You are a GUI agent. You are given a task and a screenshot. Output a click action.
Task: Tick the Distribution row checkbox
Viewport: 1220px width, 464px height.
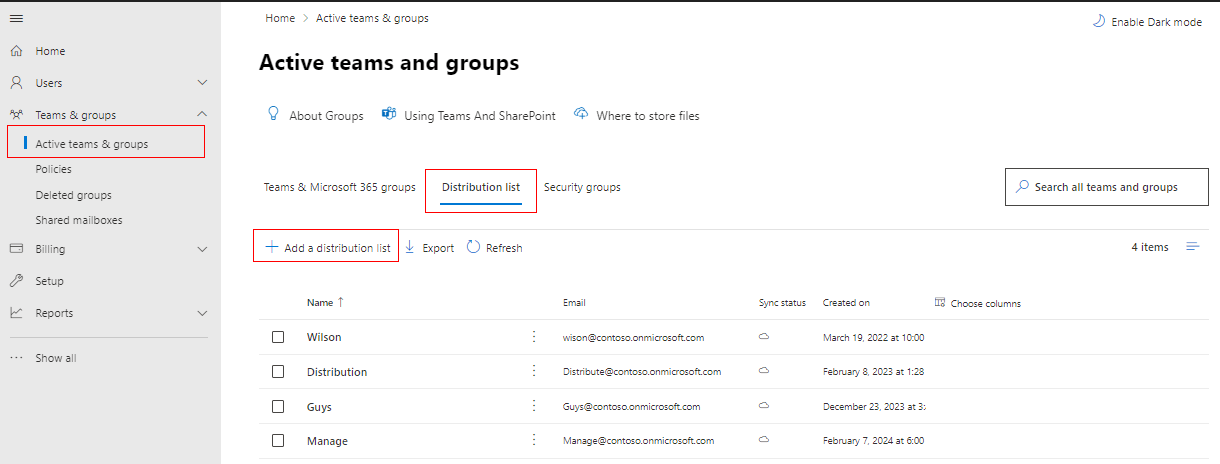click(x=278, y=372)
